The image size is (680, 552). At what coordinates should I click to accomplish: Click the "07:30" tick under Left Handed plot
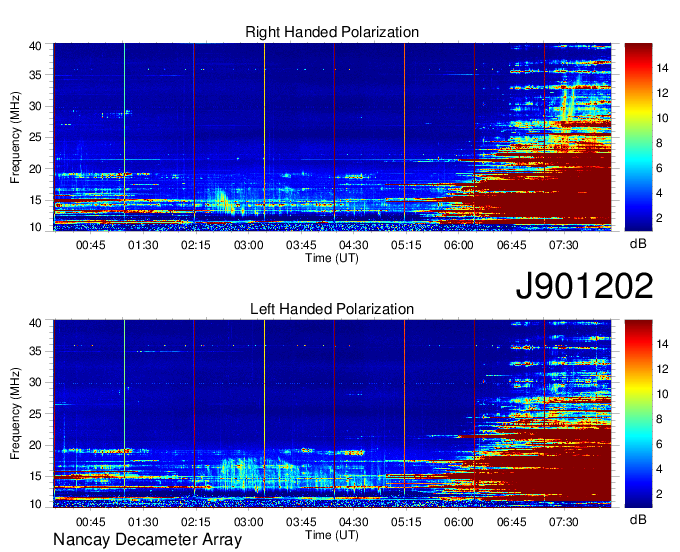pyautogui.click(x=564, y=522)
